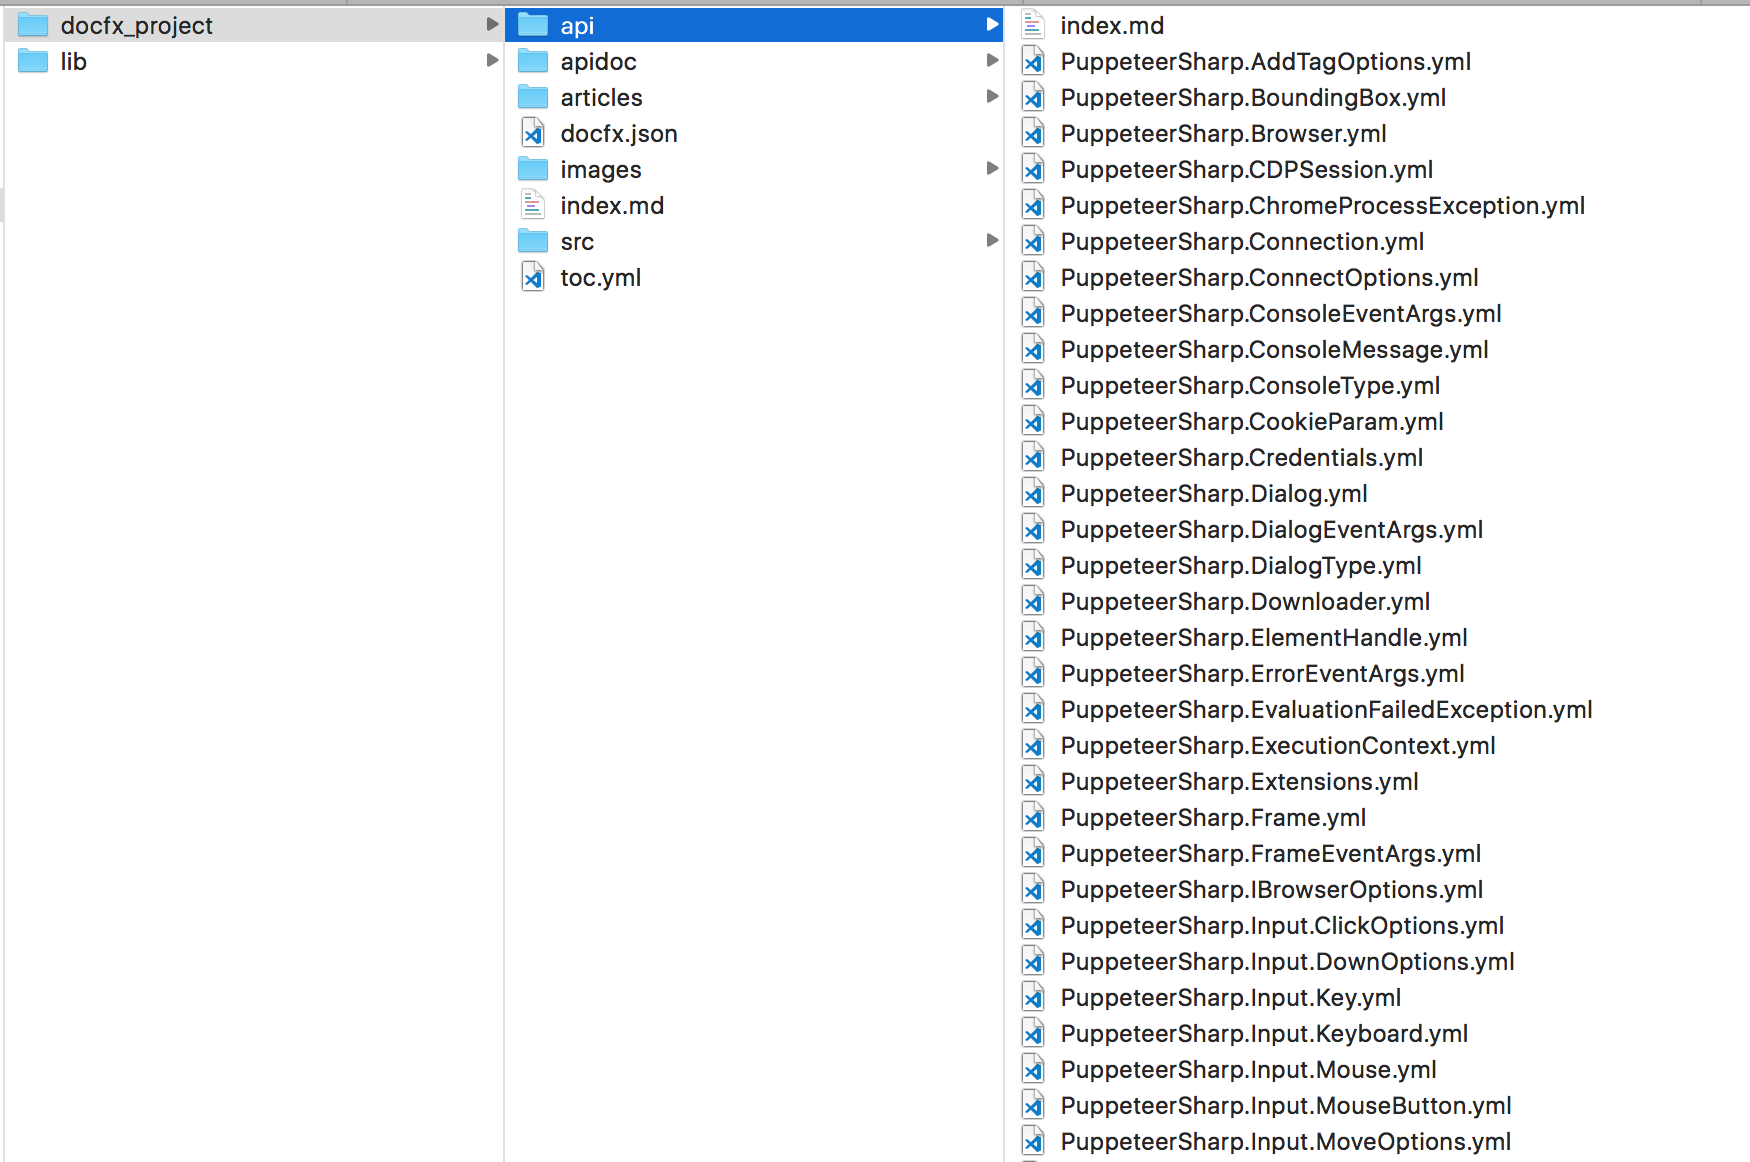Click the toc.yml file icon

[533, 277]
